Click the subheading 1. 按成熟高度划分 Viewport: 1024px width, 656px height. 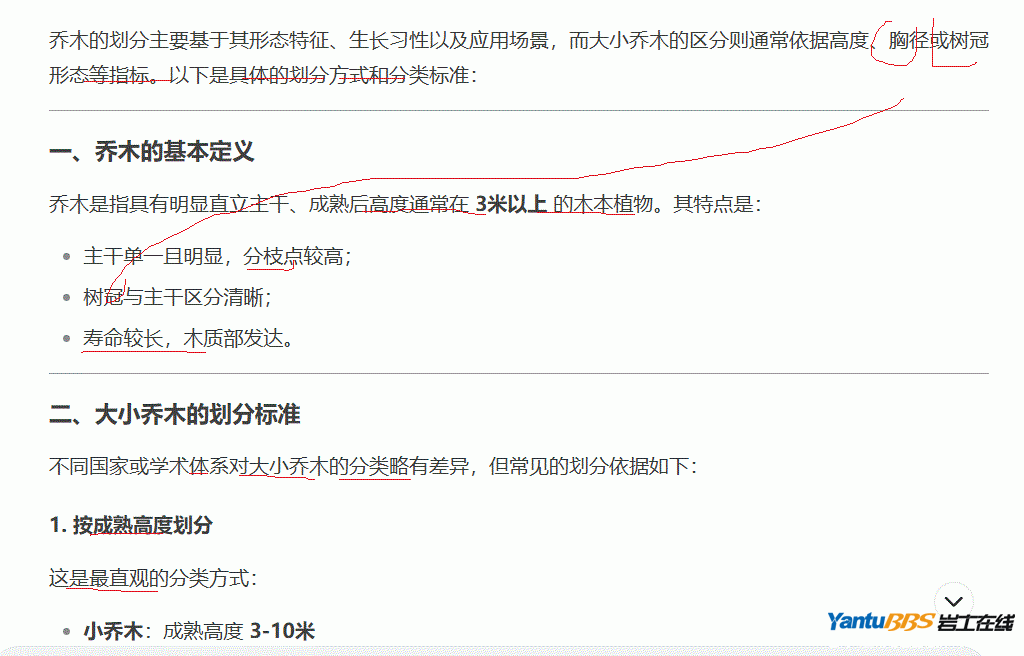(x=130, y=525)
